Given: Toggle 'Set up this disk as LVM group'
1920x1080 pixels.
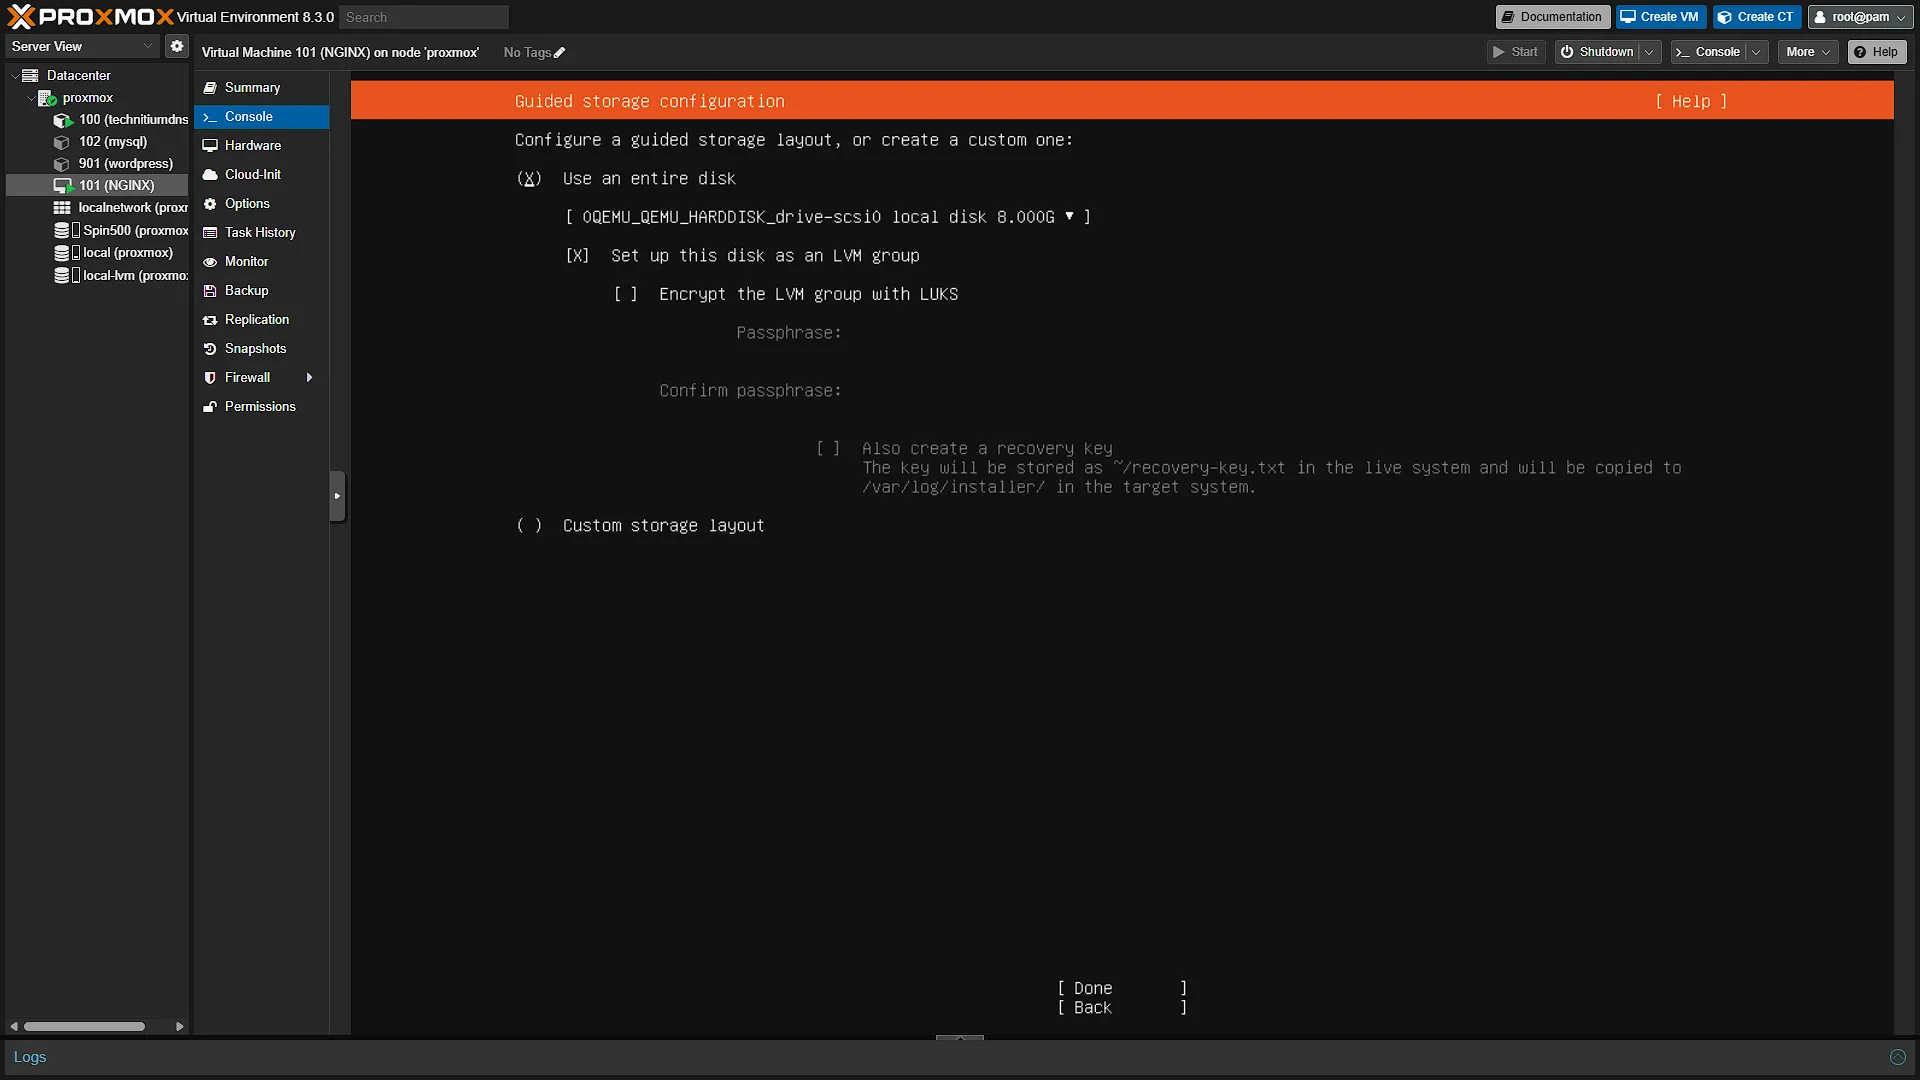Looking at the screenshot, I should click(x=577, y=256).
